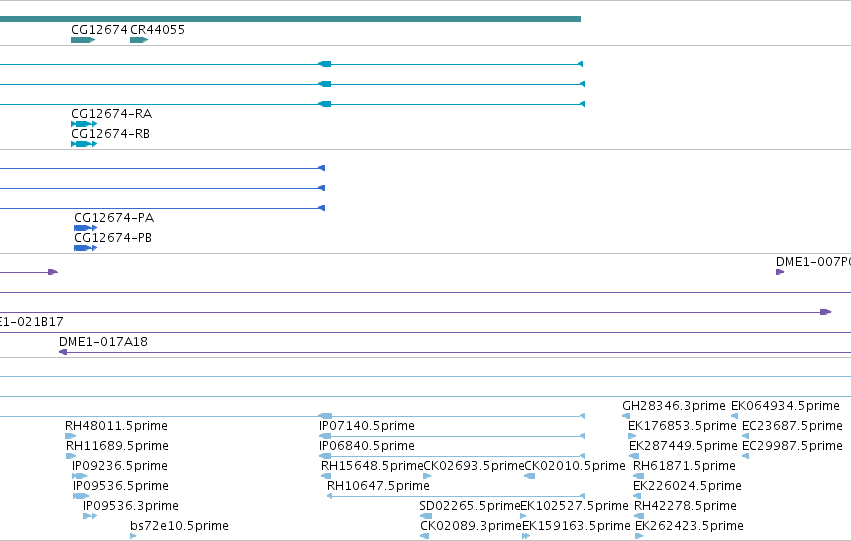Select the EK262423.5prime EST label
851x541 pixels.
(x=689, y=526)
